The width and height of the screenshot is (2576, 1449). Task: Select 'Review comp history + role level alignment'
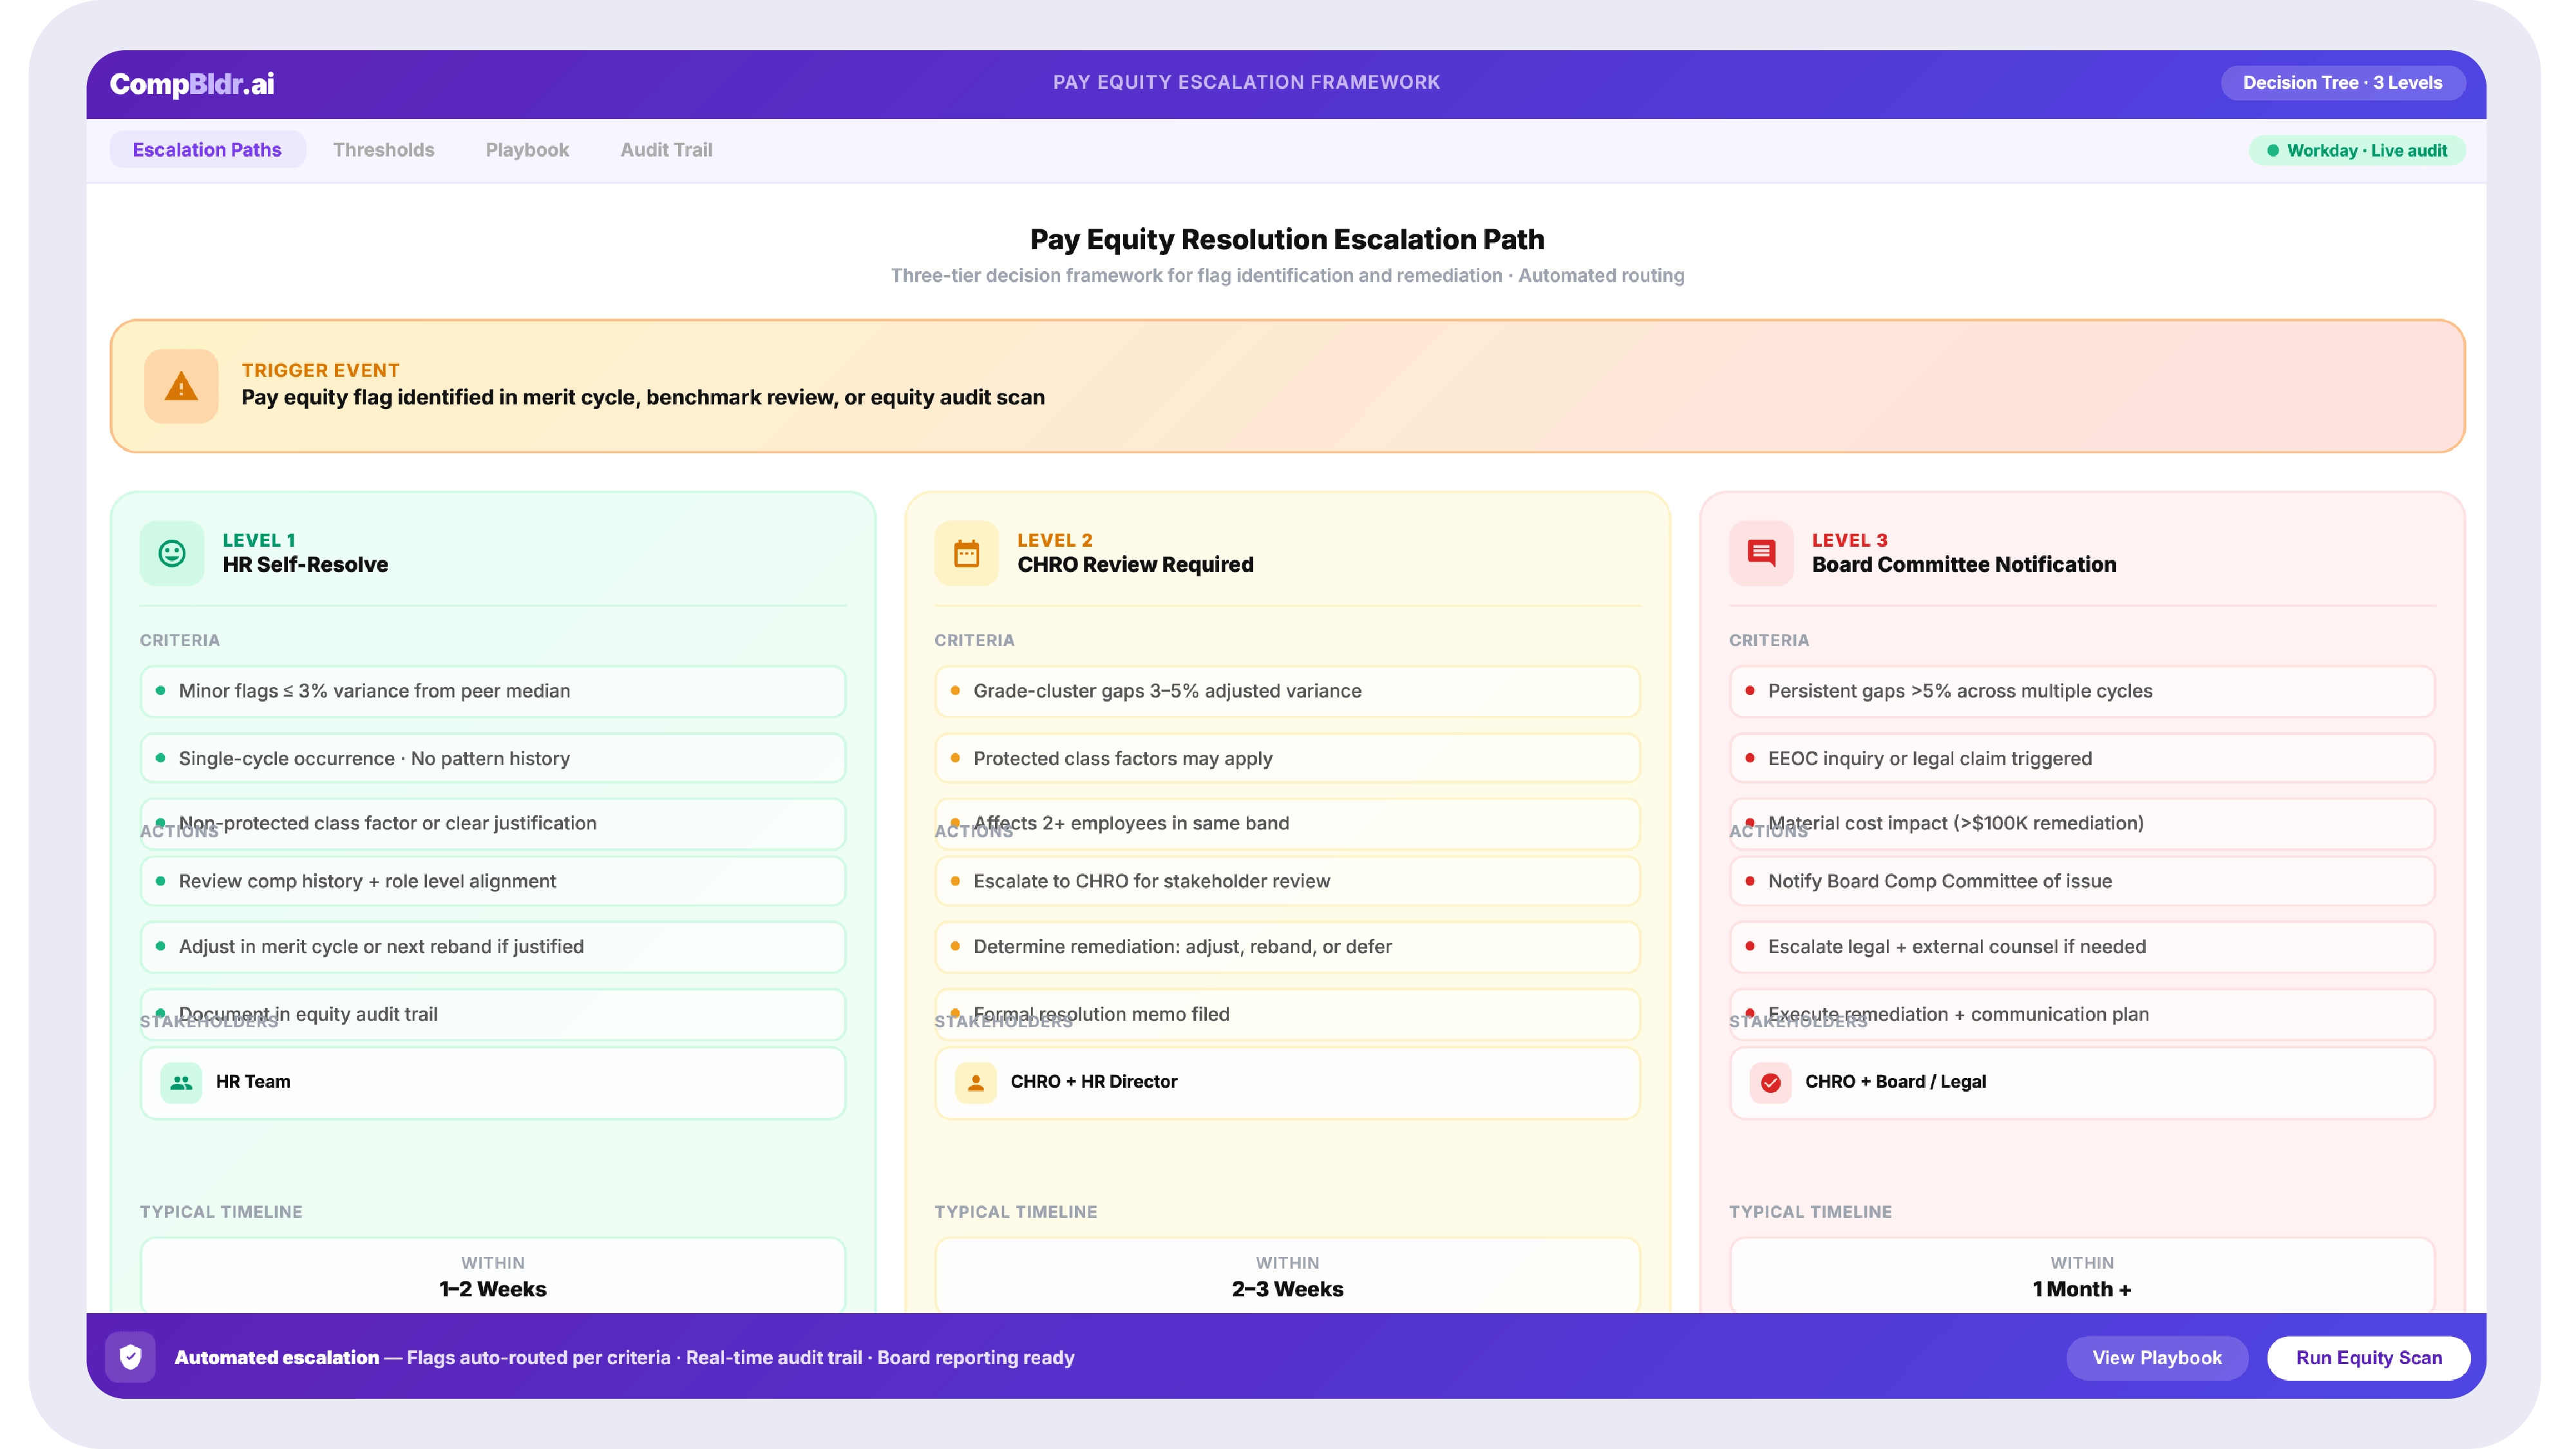(x=493, y=881)
